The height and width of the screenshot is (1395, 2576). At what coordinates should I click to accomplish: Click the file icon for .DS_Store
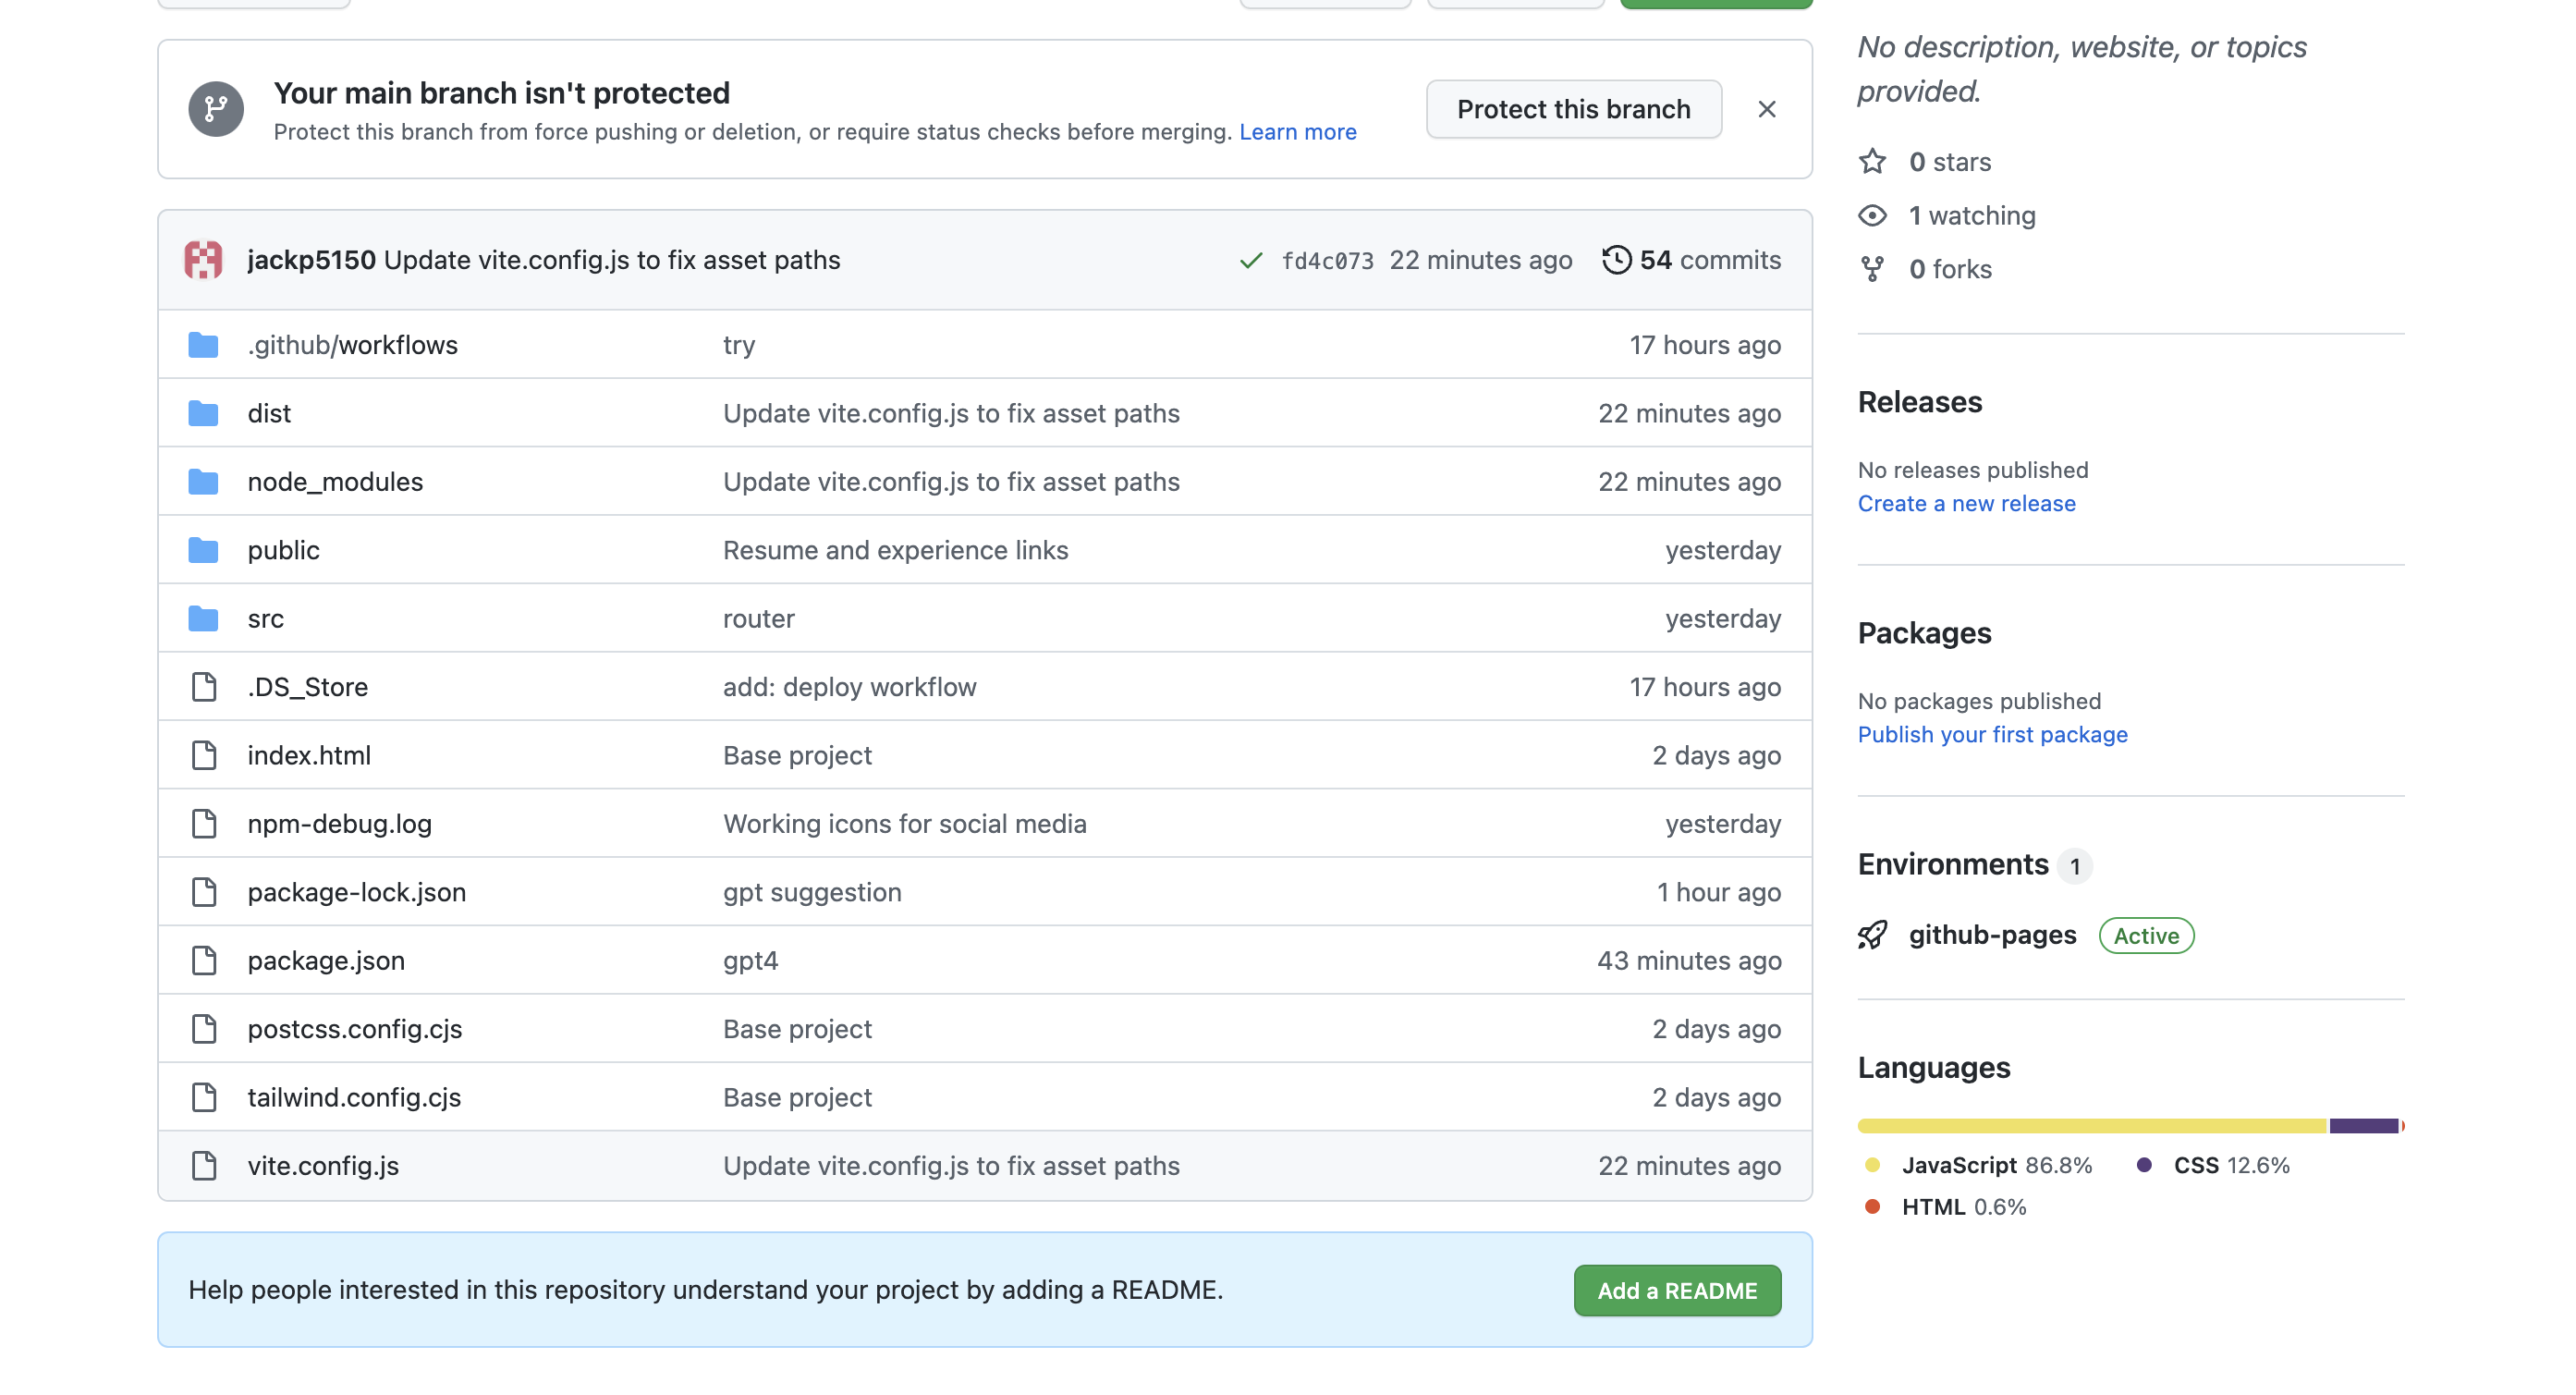pyautogui.click(x=204, y=687)
